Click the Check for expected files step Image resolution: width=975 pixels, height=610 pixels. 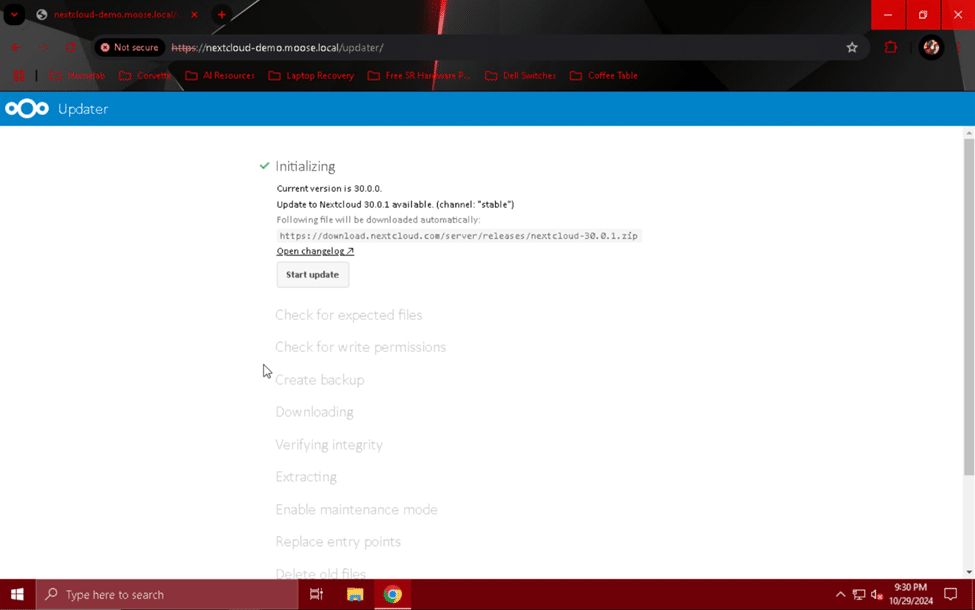tap(349, 315)
